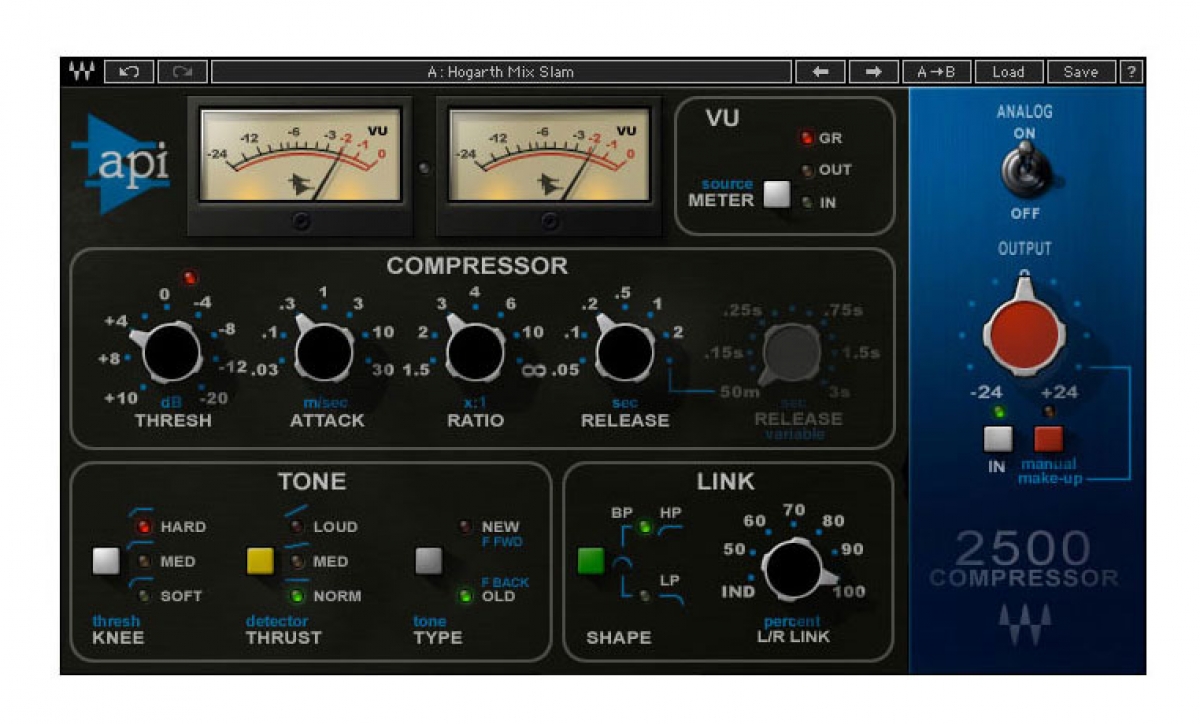Open the Load menu
The height and width of the screenshot is (724, 1200).
tap(1008, 72)
